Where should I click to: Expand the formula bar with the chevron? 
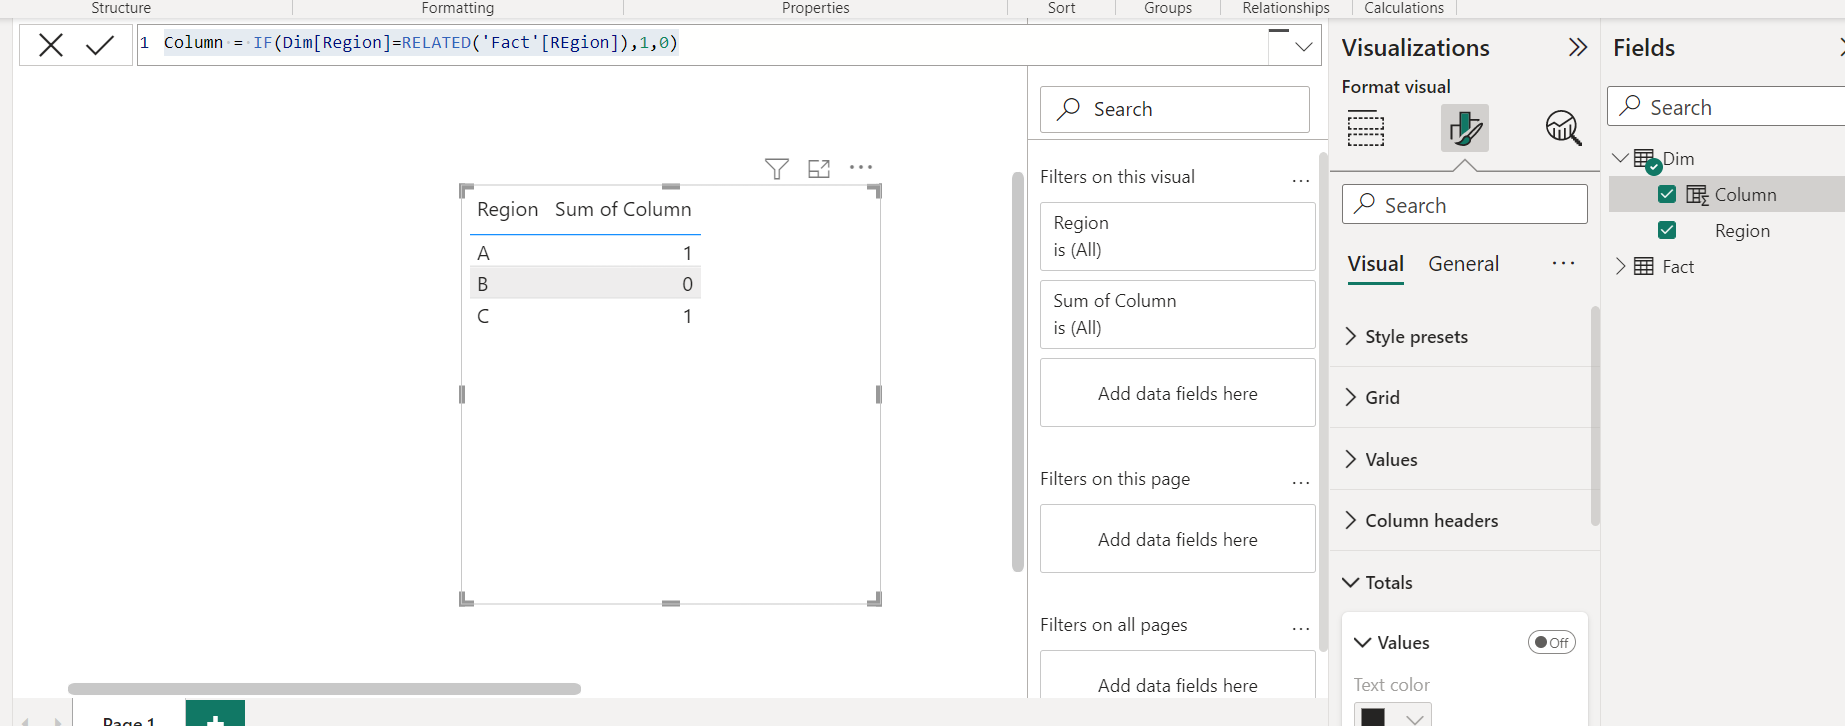click(x=1304, y=46)
